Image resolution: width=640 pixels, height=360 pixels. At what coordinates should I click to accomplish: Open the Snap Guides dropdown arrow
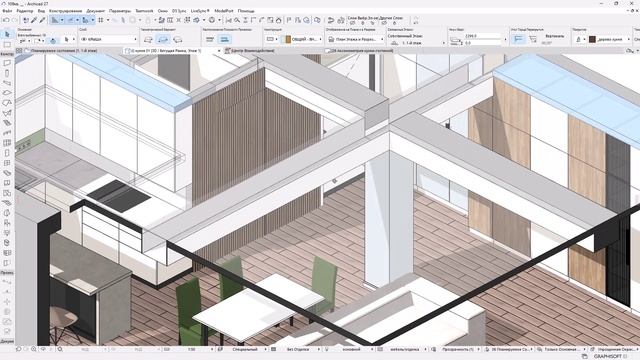(x=77, y=20)
